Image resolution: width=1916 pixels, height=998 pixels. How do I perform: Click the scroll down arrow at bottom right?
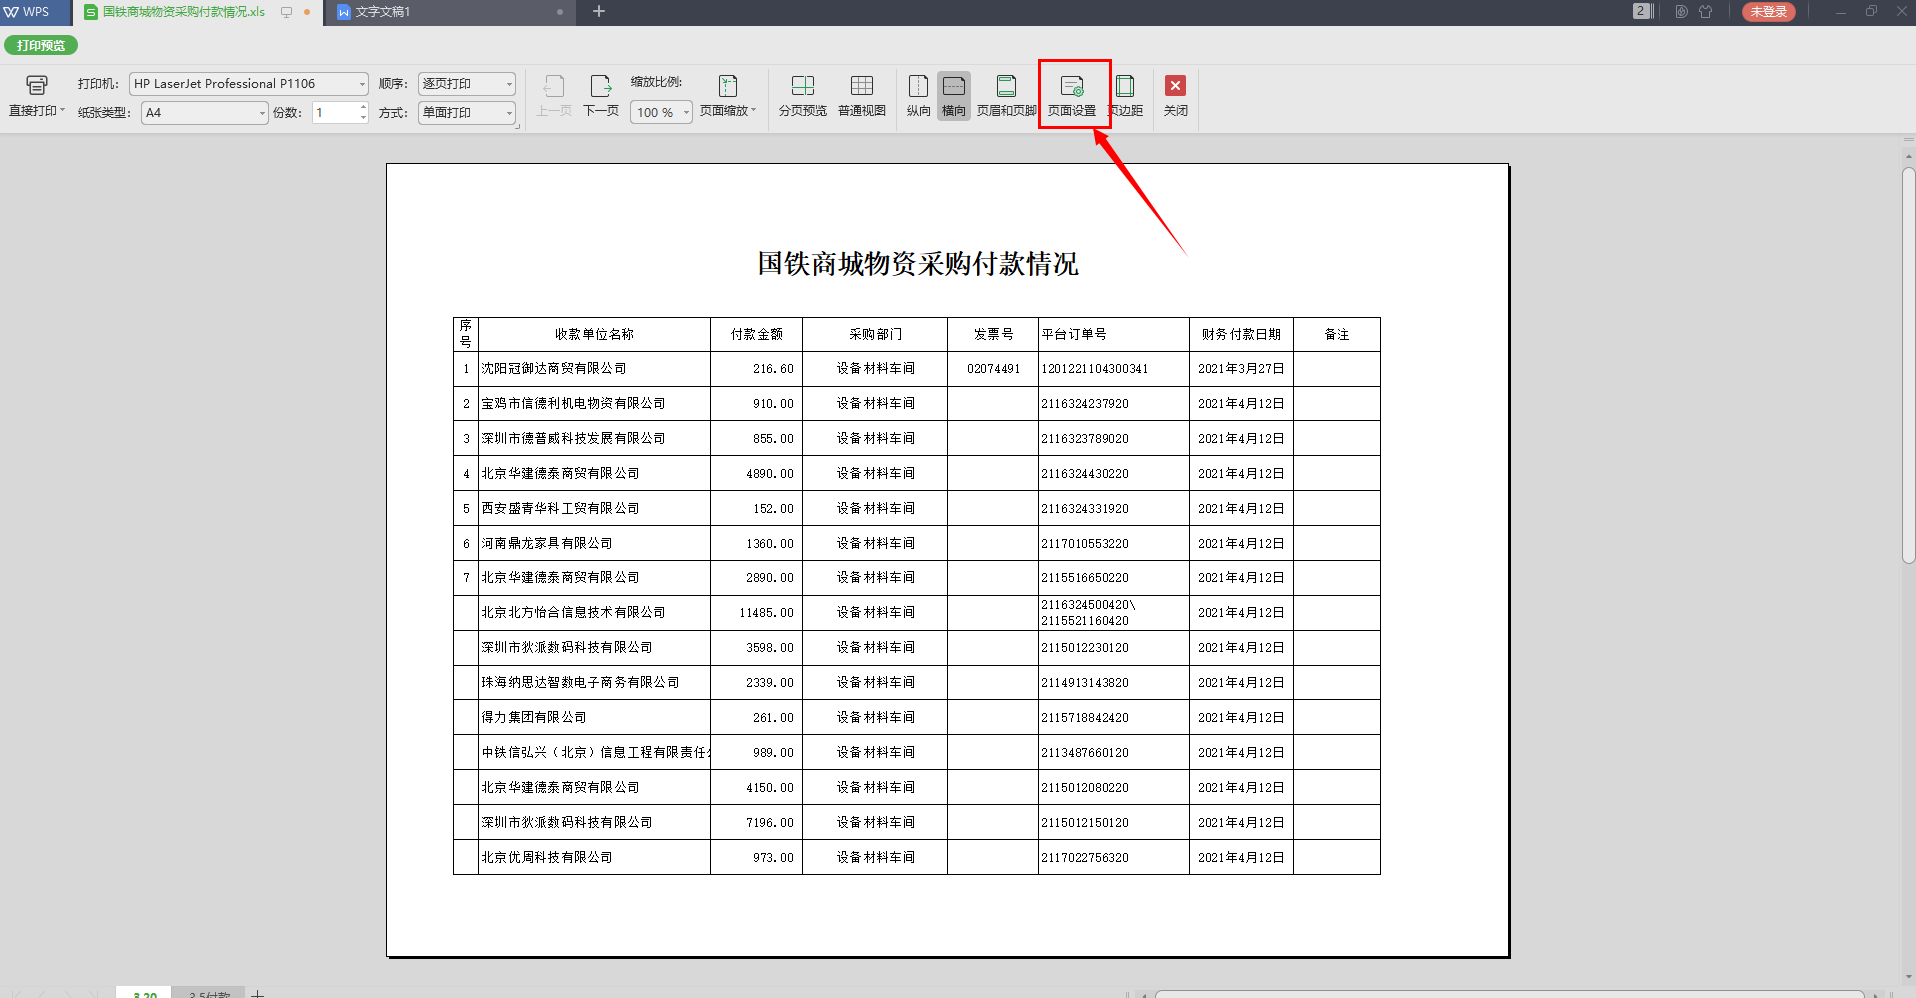[x=1908, y=976]
